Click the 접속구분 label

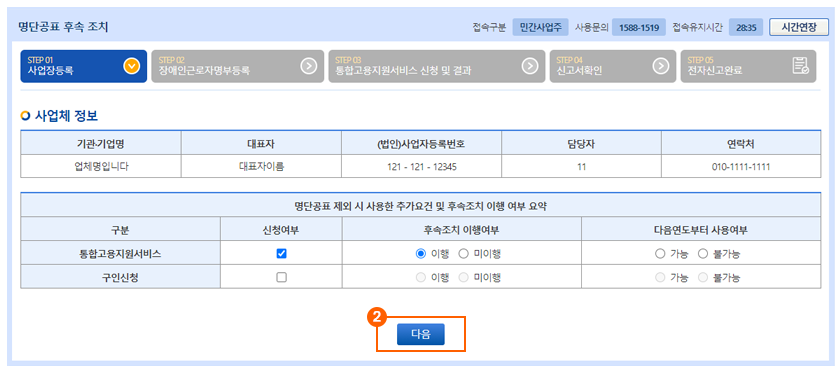point(489,27)
